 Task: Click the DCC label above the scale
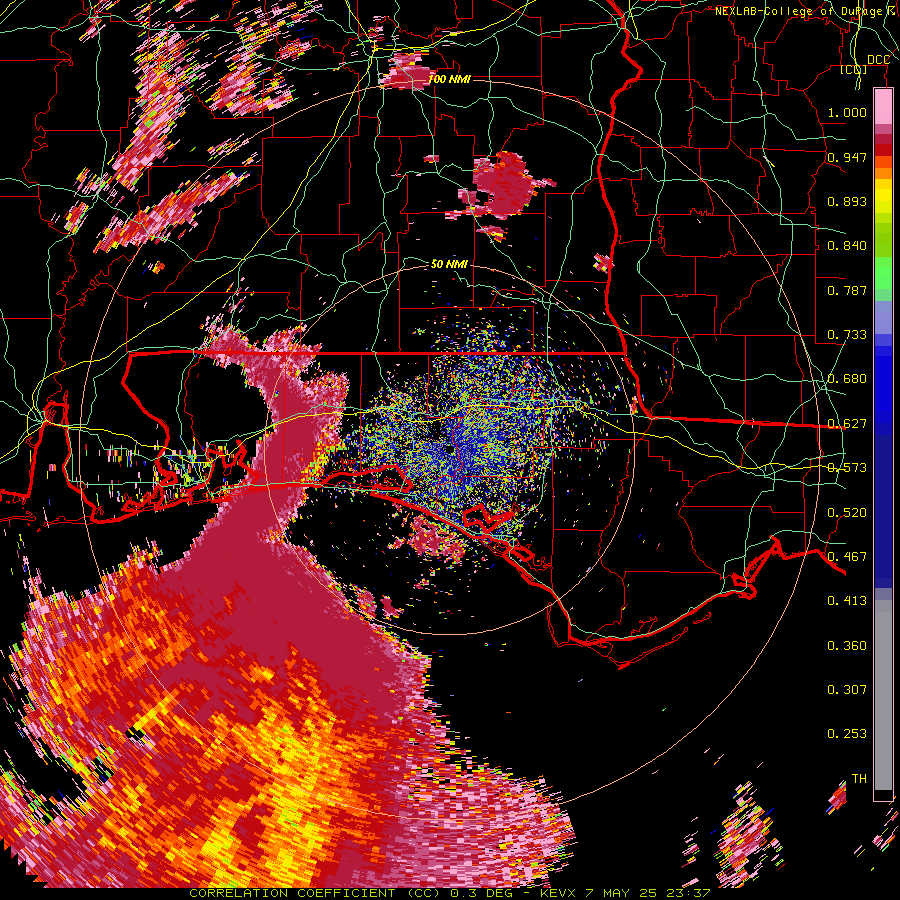(878, 60)
